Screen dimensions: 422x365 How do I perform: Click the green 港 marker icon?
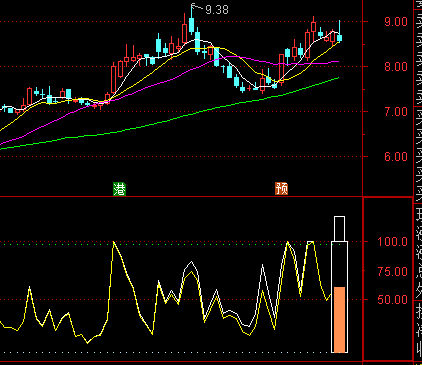point(119,189)
